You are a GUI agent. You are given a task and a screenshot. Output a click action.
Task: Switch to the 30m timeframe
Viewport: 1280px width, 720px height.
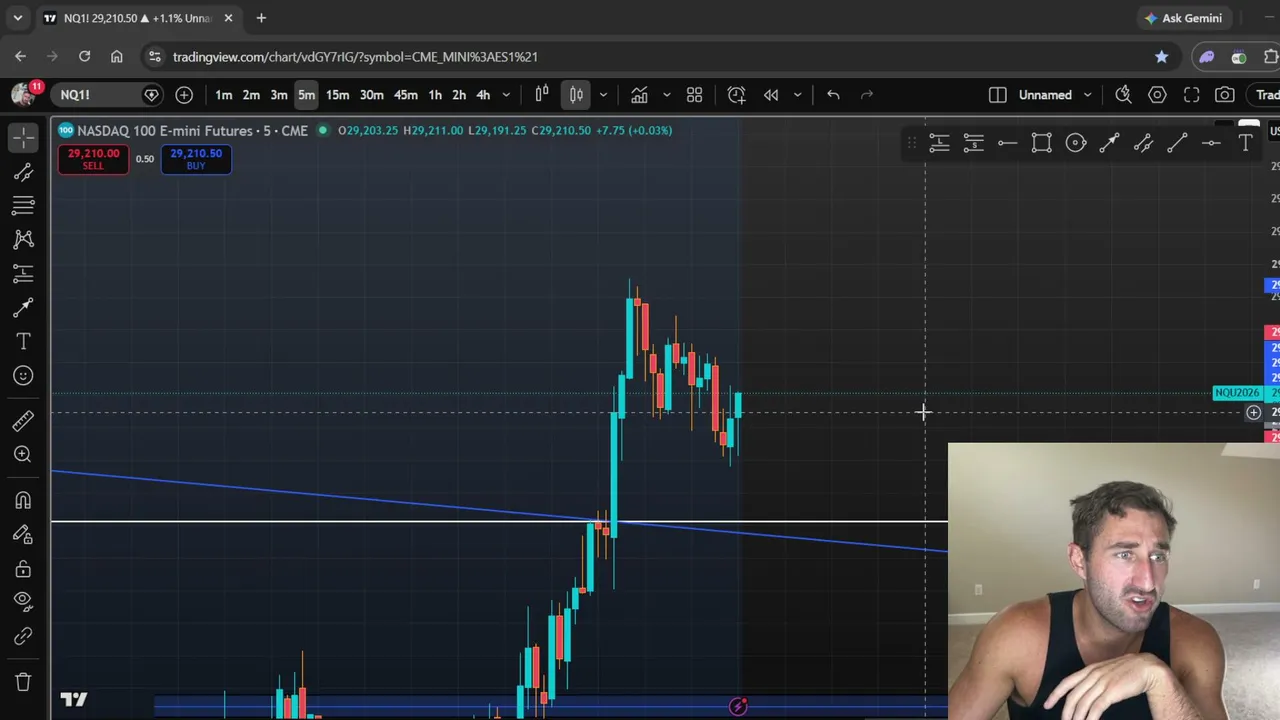(x=371, y=95)
